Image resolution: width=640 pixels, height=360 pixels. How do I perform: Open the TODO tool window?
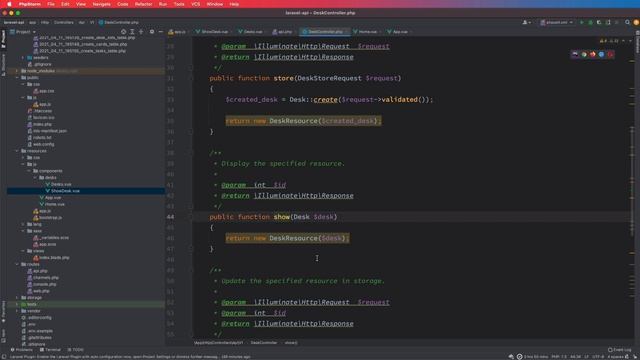tap(76, 350)
